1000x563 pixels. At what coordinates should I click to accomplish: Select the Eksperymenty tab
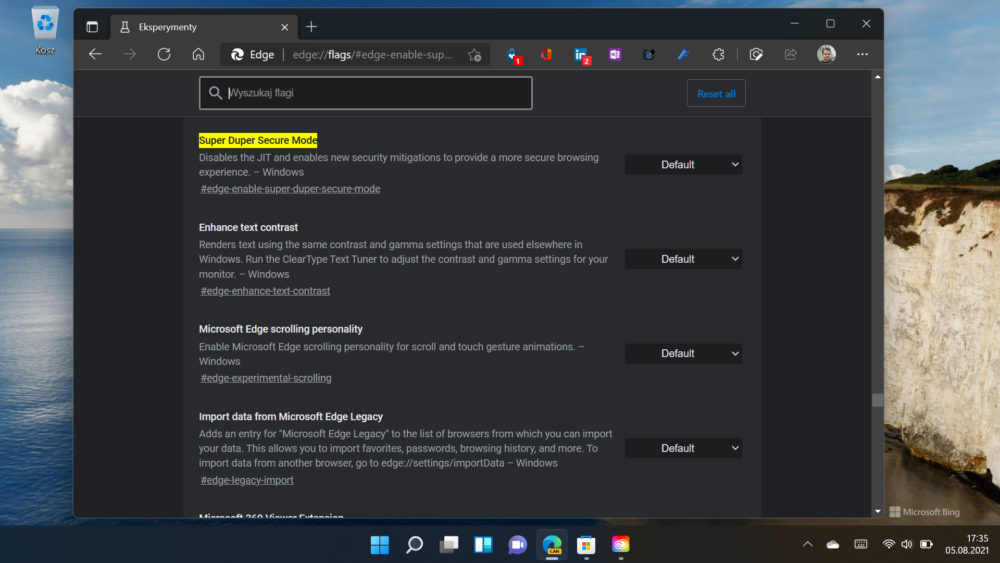click(204, 27)
